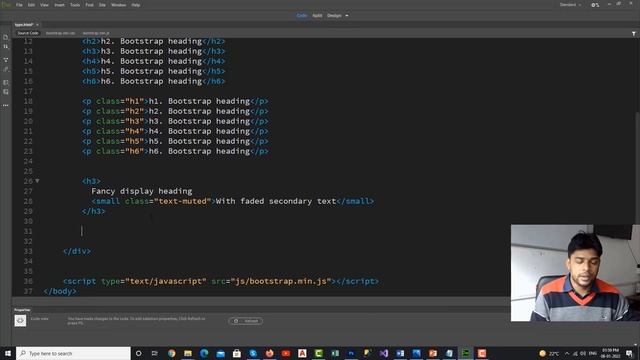Image resolution: width=640 pixels, height=360 pixels.
Task: Open Excel from taskbar
Action: tap(335, 353)
